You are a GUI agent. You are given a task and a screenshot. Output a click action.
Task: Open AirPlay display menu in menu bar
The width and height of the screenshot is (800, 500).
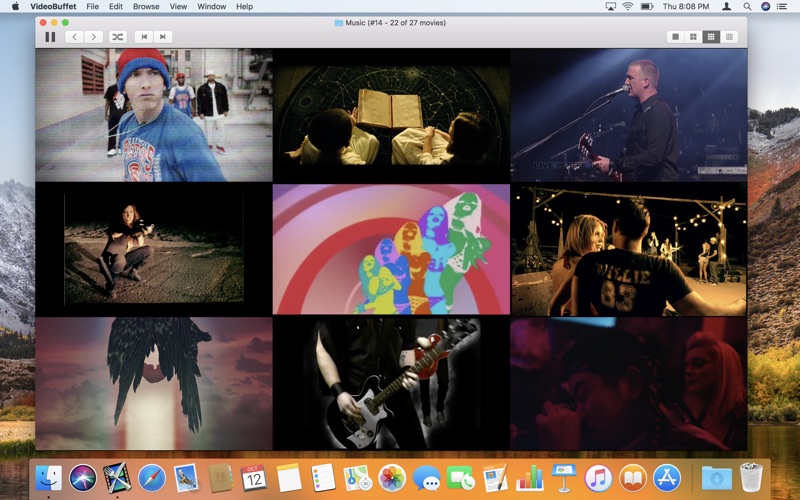pos(610,7)
